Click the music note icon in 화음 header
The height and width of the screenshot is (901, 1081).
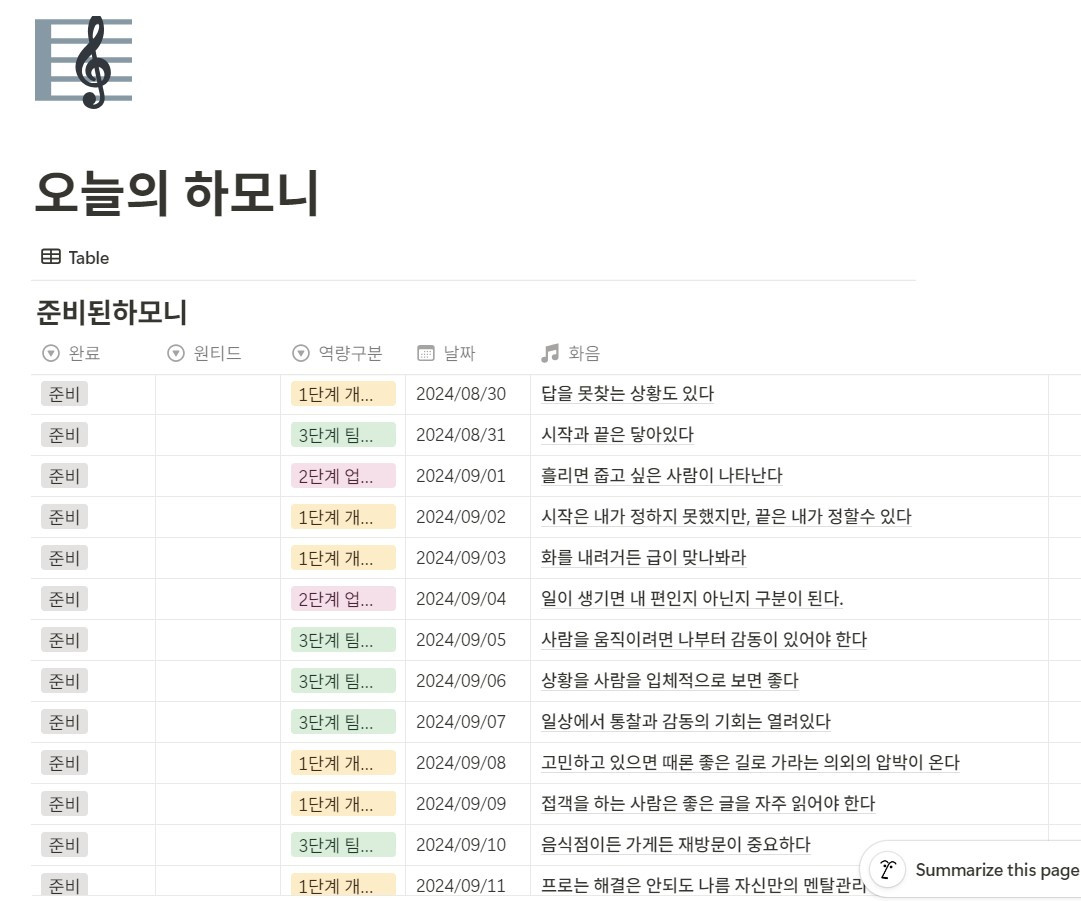(x=550, y=354)
